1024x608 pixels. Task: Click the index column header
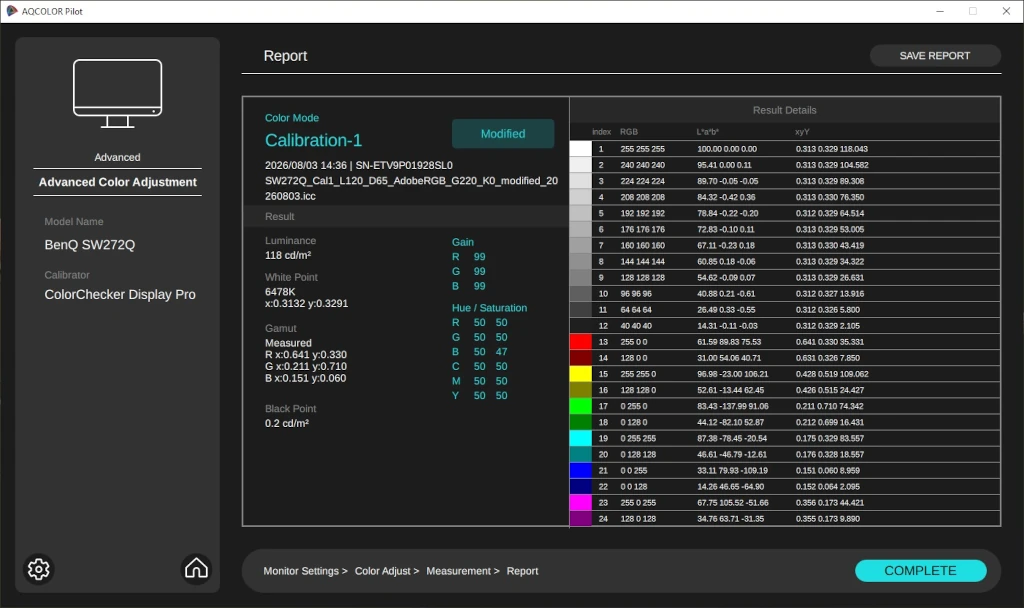click(x=601, y=132)
